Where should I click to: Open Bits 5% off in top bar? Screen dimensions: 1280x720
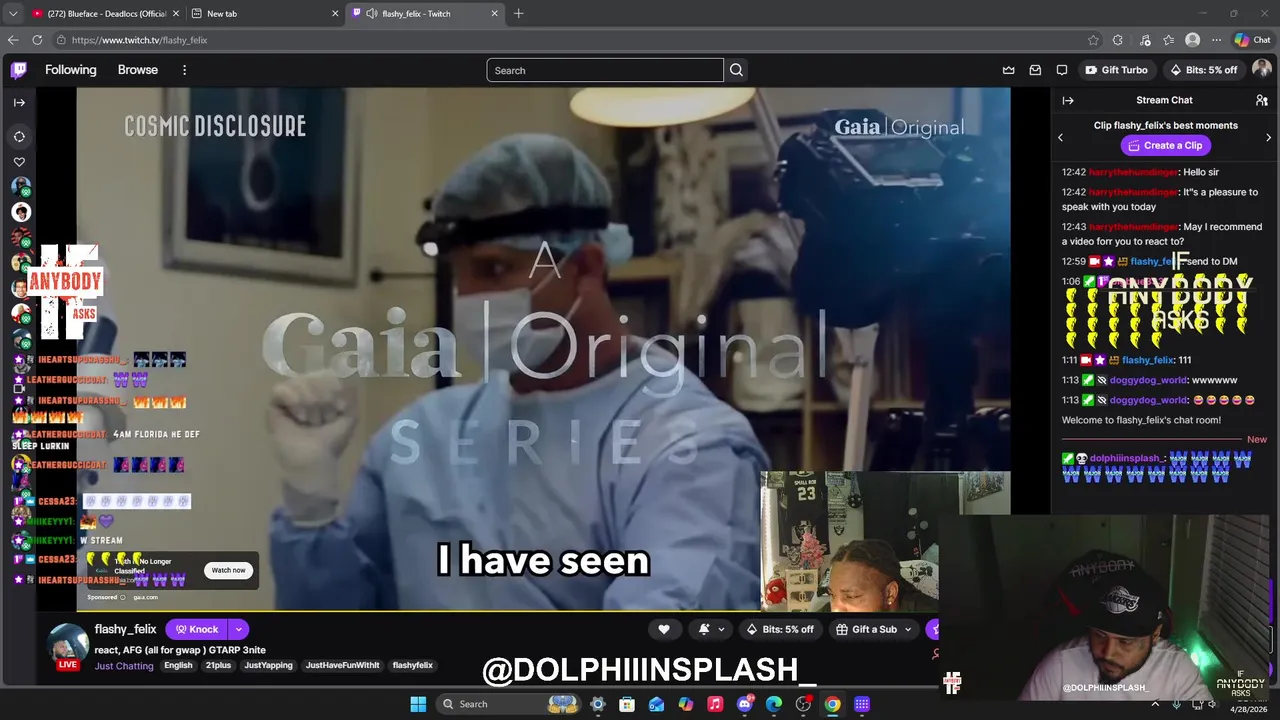coord(1203,70)
